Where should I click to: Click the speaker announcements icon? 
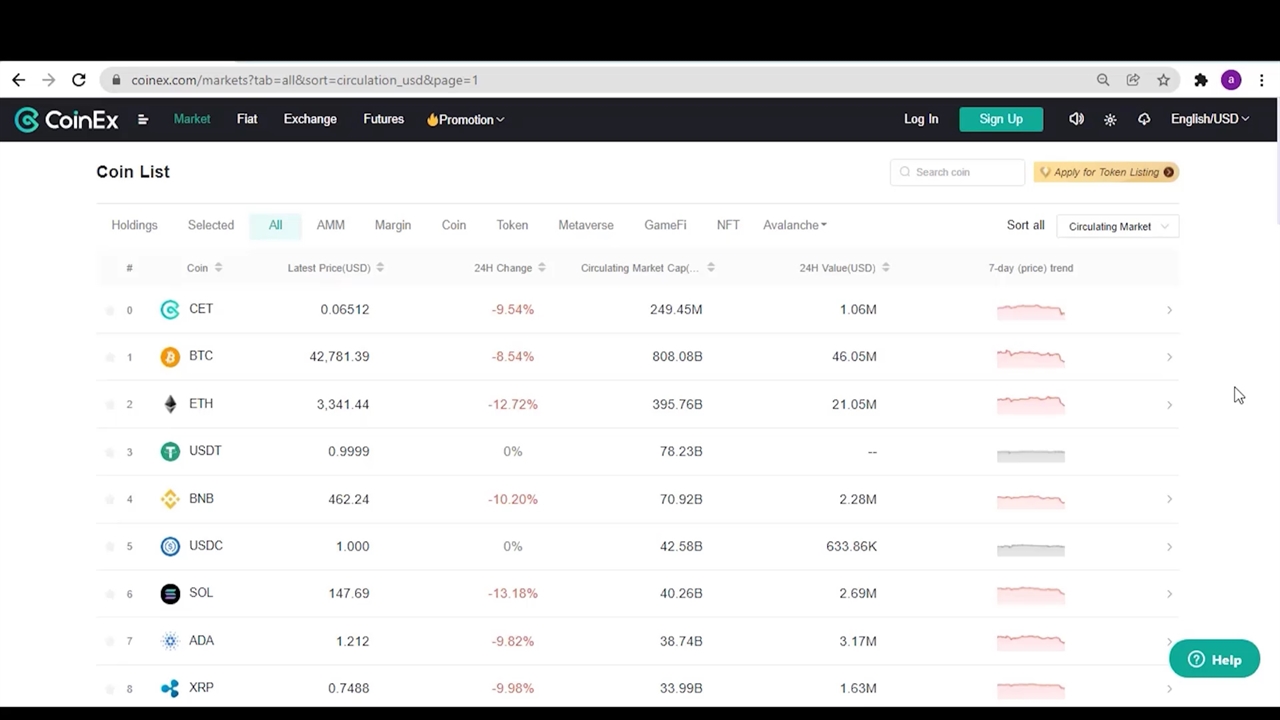tap(1076, 119)
